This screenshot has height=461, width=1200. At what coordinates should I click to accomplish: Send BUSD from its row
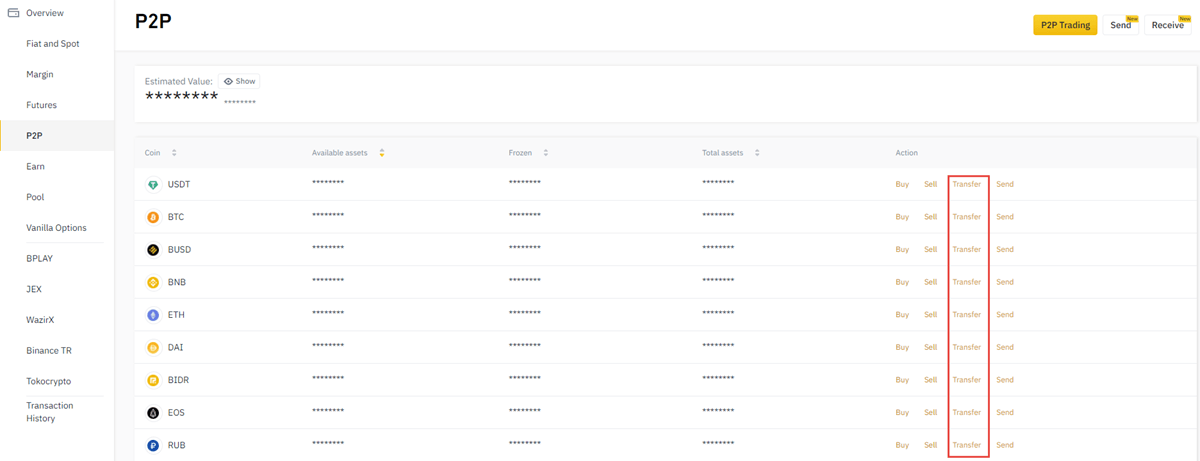(1005, 250)
